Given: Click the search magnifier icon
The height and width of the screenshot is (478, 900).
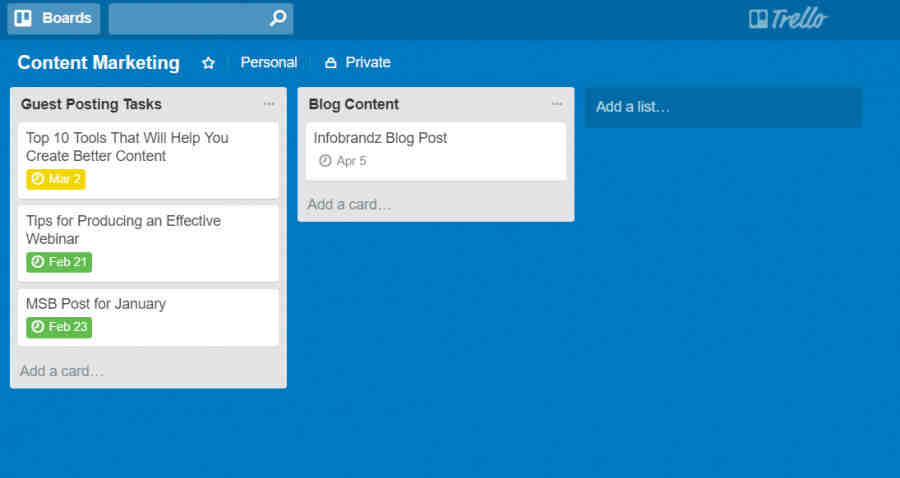Looking at the screenshot, I should (278, 18).
